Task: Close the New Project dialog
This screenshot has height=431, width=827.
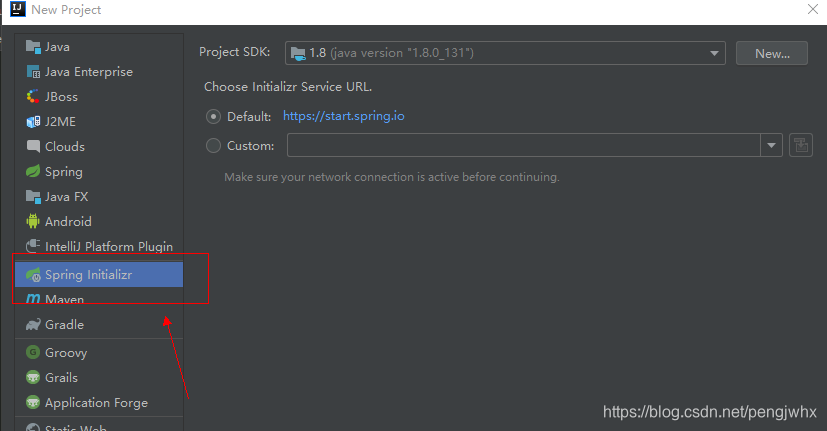Action: coord(813,9)
